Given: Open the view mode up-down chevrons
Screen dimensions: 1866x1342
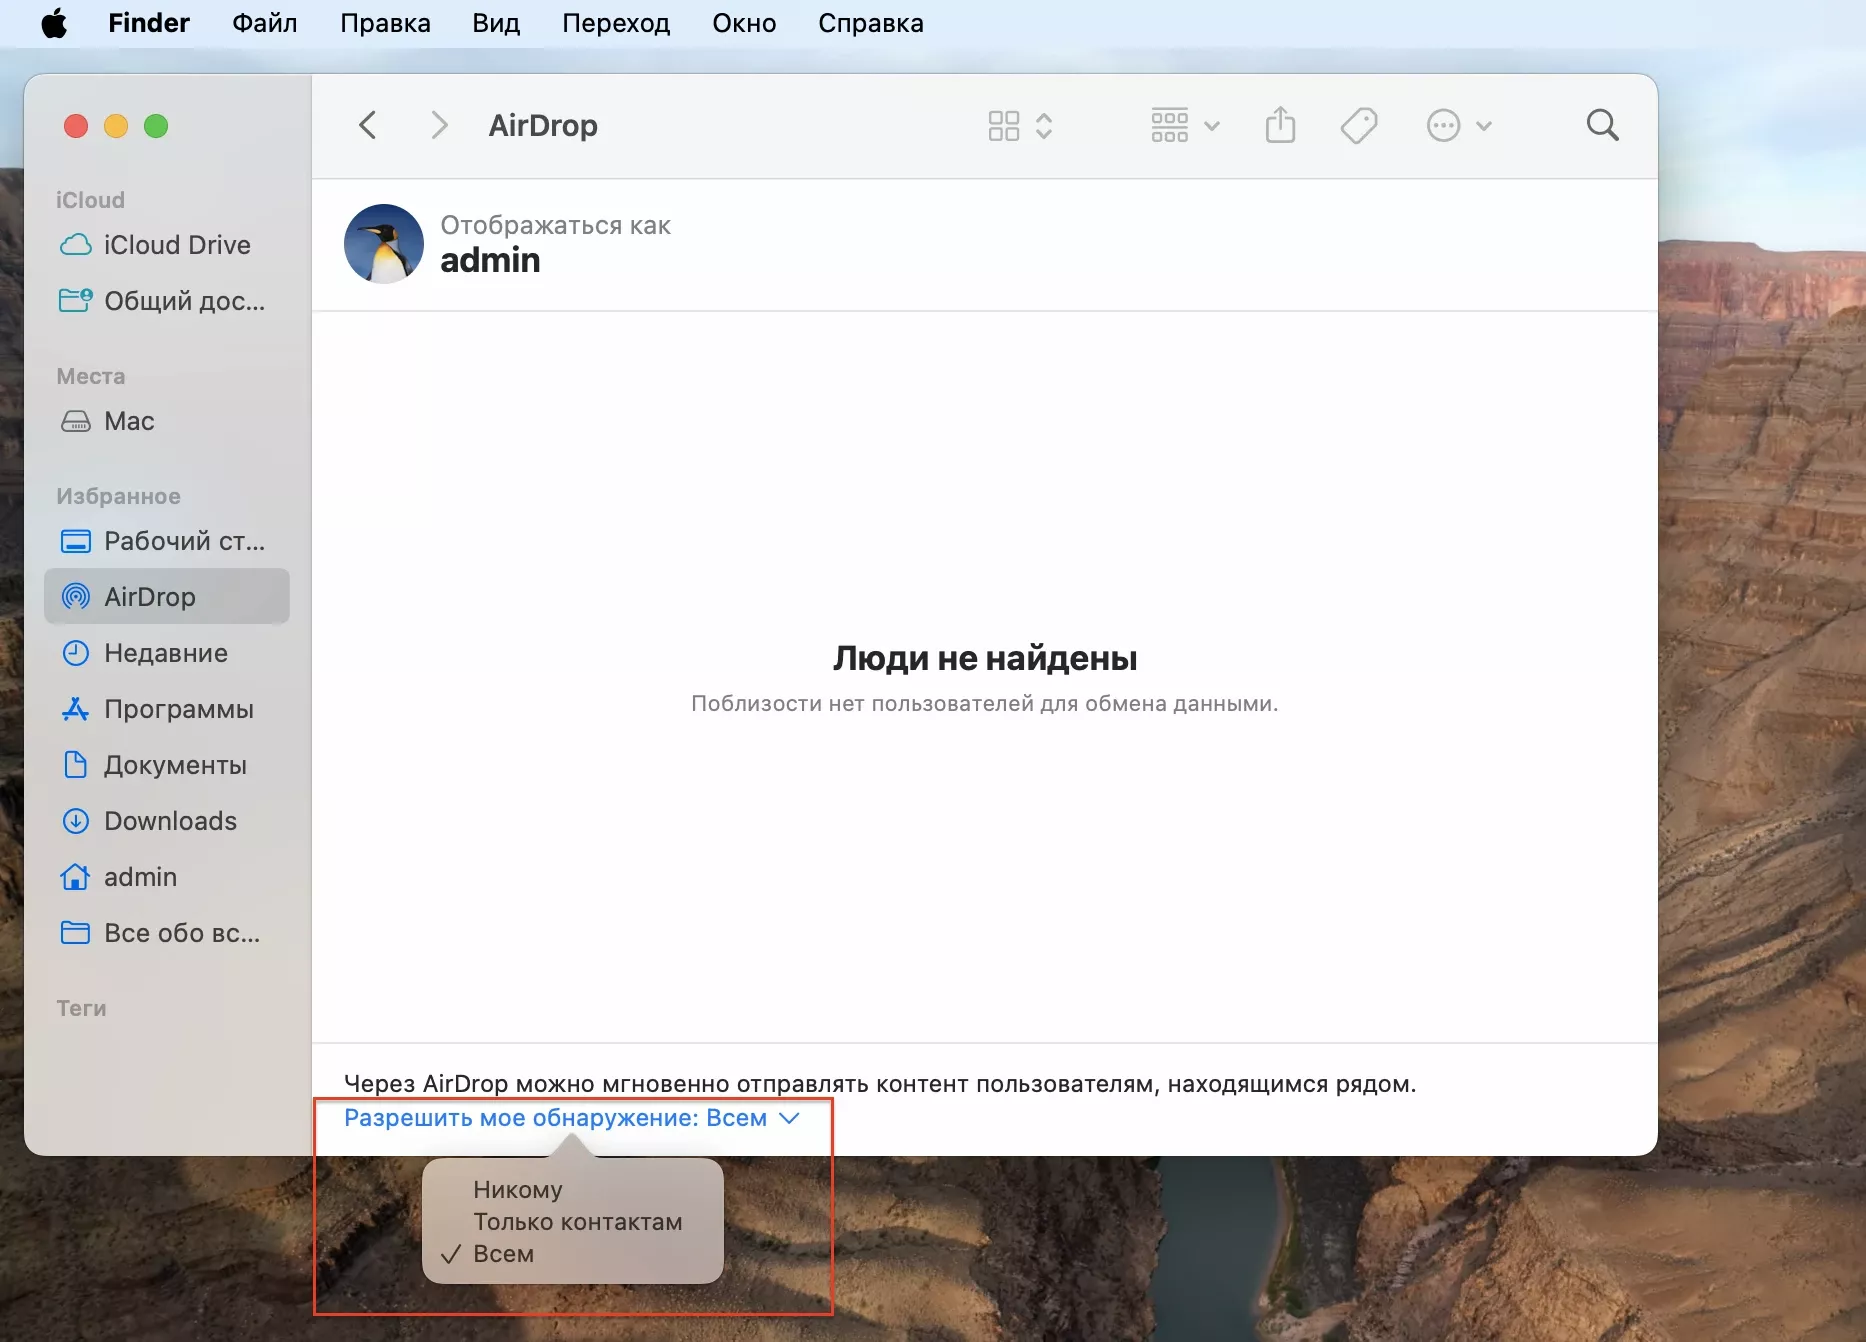Looking at the screenshot, I should point(1044,125).
